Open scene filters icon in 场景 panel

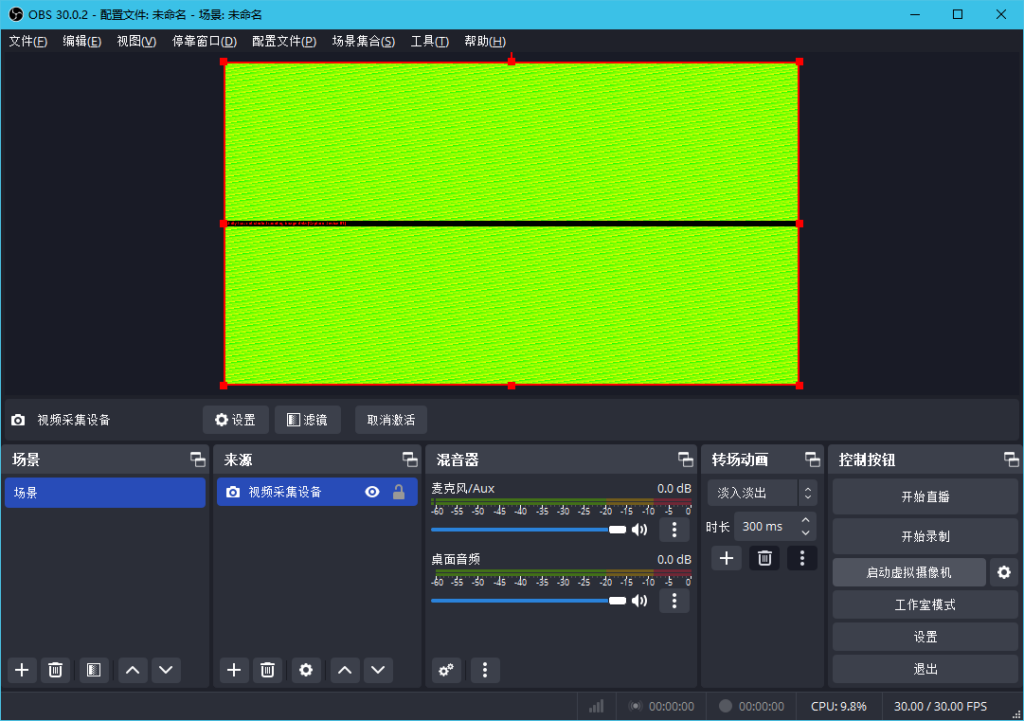[x=94, y=670]
